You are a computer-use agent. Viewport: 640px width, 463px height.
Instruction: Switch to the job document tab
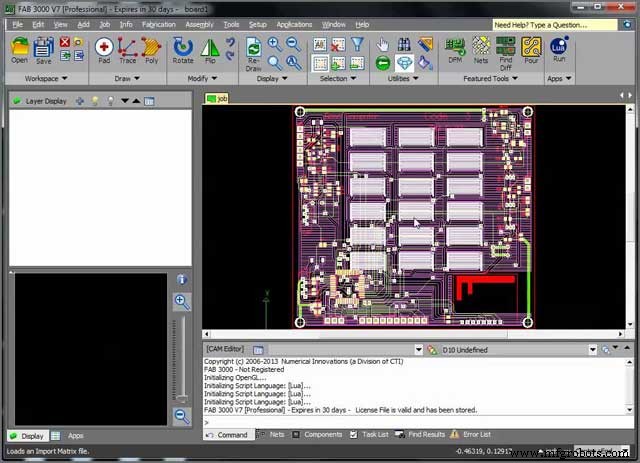pyautogui.click(x=217, y=98)
